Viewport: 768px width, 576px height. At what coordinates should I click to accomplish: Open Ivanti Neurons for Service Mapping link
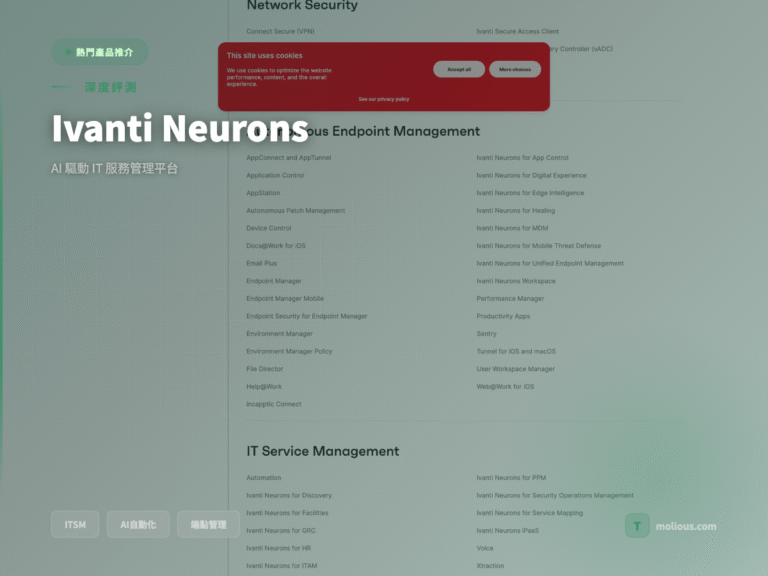(529, 513)
